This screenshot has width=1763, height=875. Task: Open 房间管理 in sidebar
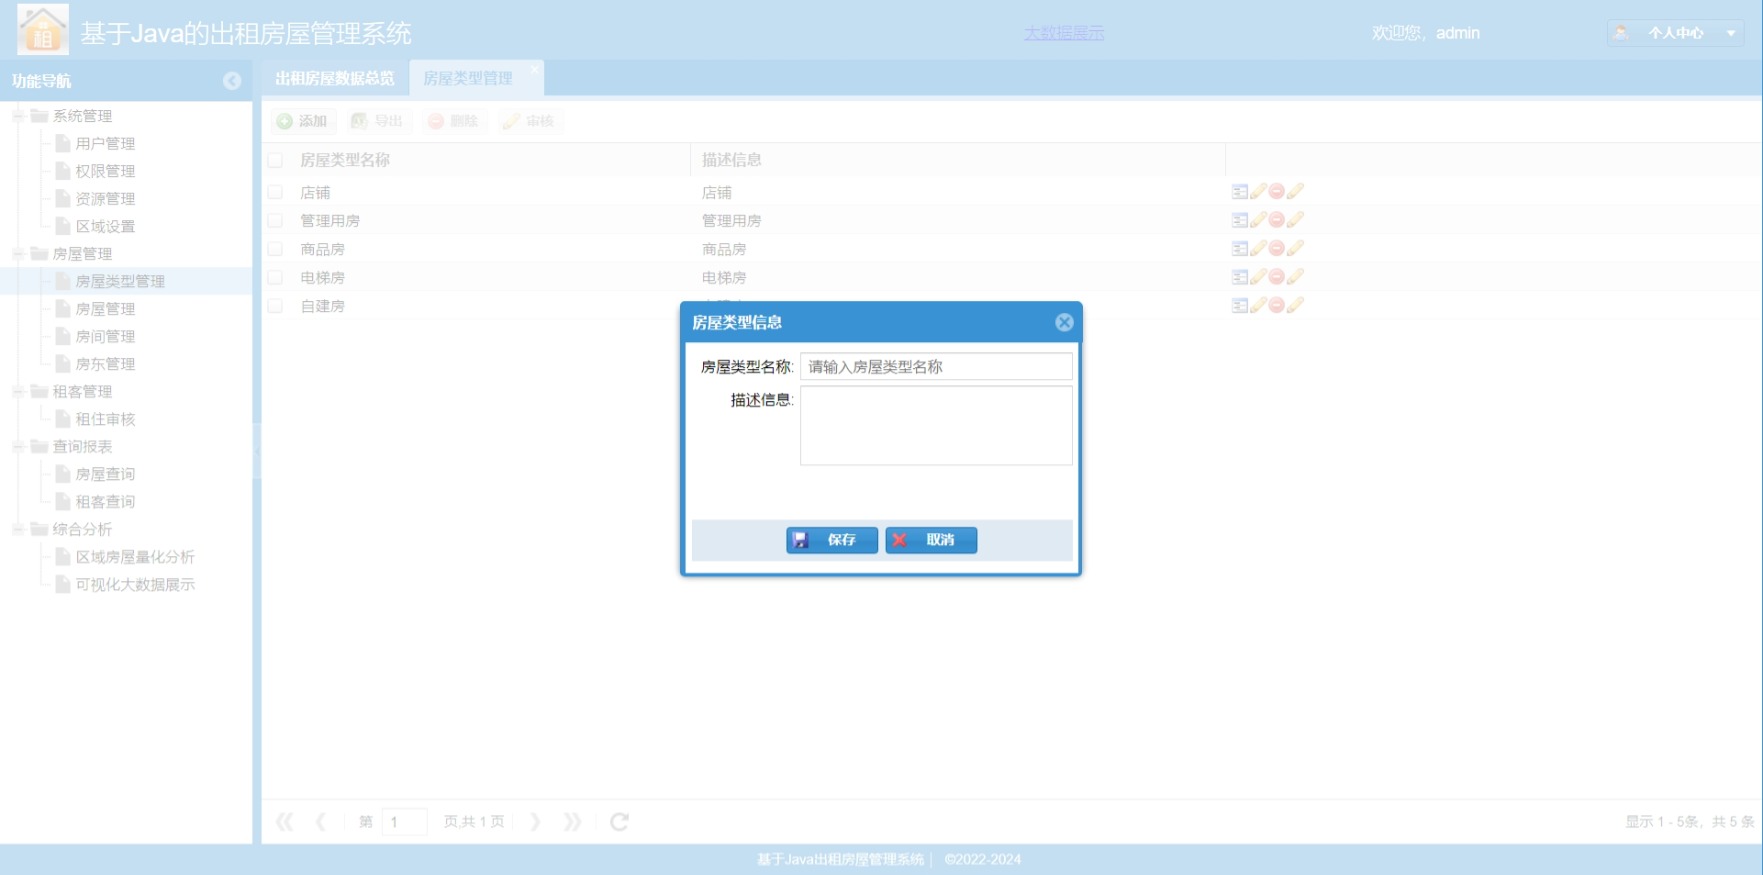tap(105, 336)
